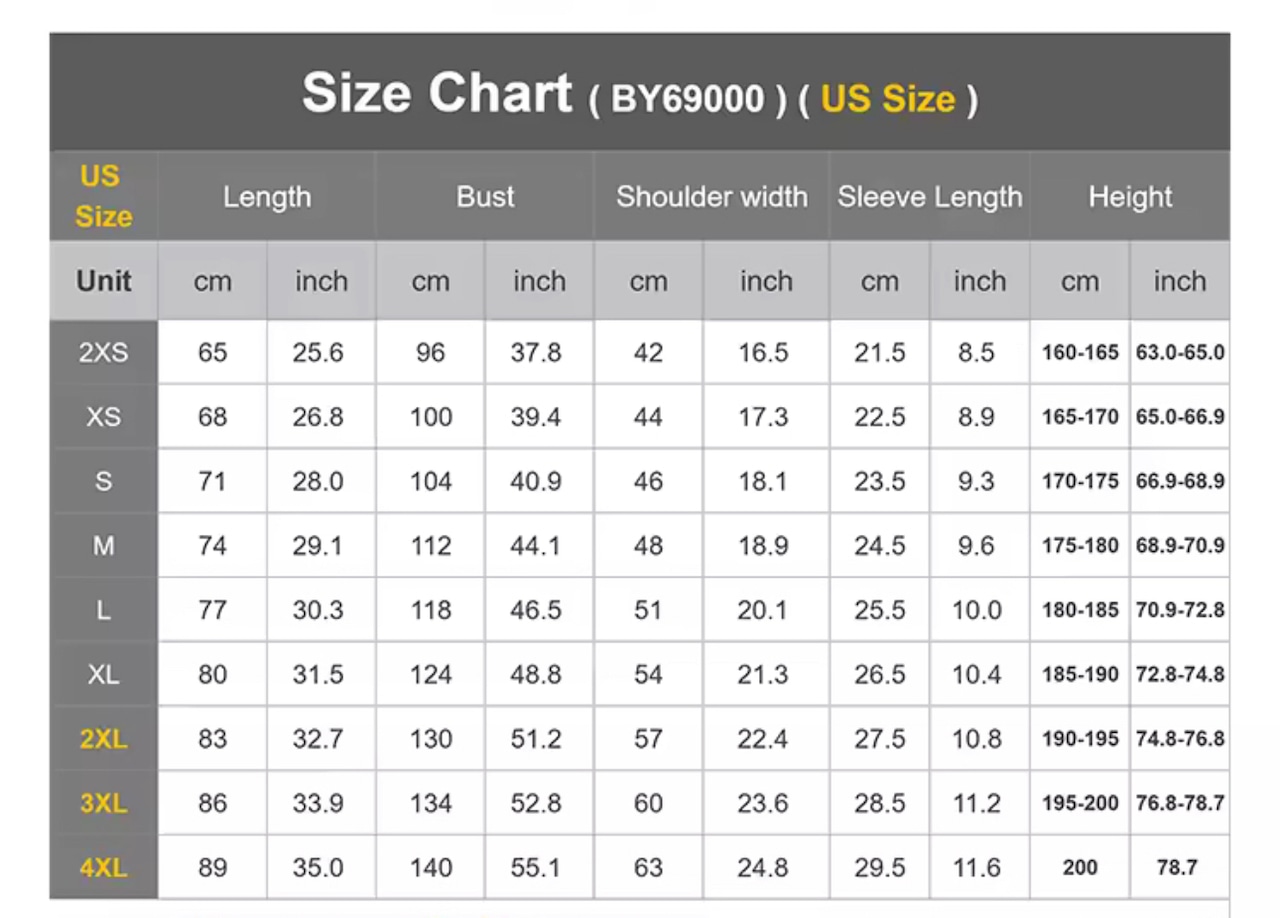This screenshot has width=1280, height=918.
Task: Click the L size length value 77
Action: (x=212, y=610)
